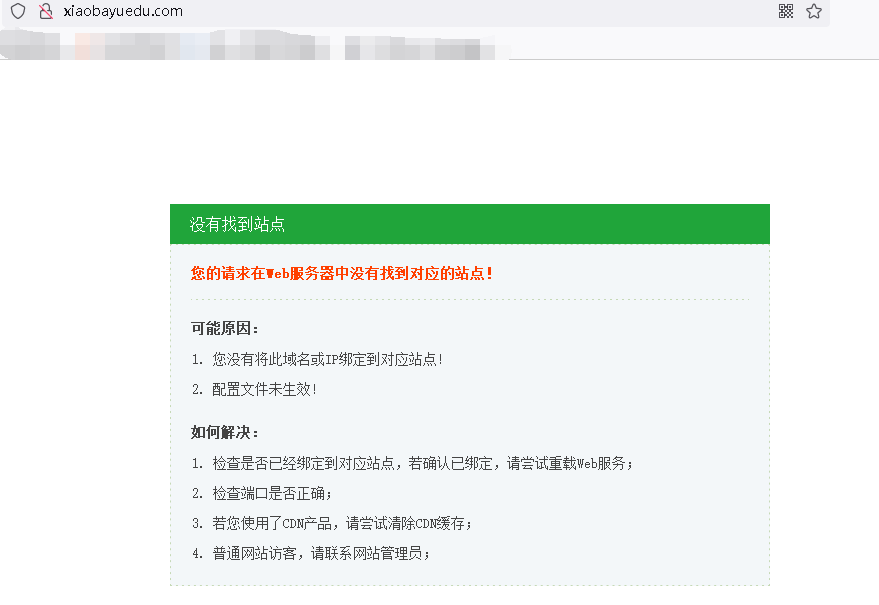The width and height of the screenshot is (879, 605).
Task: Click the solution about 重载Web服务
Action: point(422,464)
